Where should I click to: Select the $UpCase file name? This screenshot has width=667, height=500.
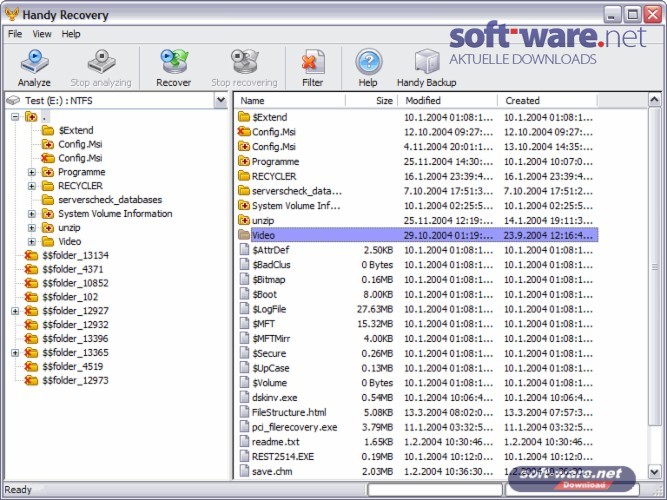pos(271,368)
